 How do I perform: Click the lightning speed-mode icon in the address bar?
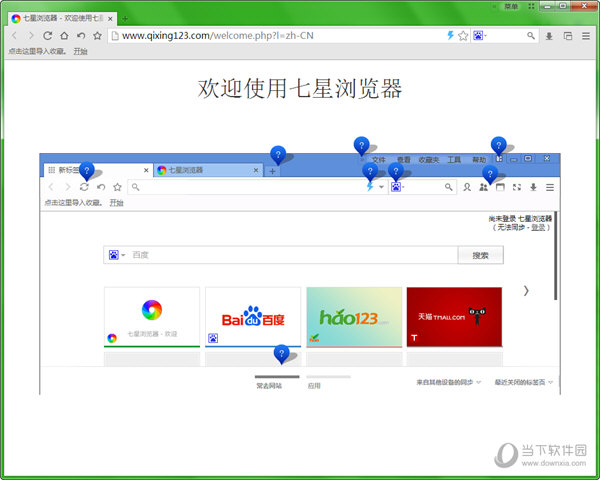pos(449,35)
